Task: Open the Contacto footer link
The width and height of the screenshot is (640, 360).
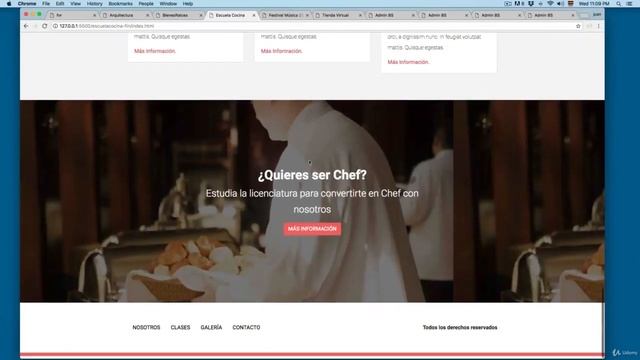Action: click(246, 327)
